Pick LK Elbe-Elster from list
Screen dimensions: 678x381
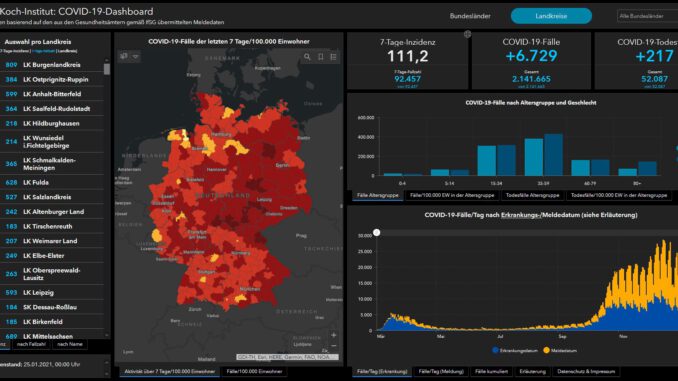(x=52, y=256)
